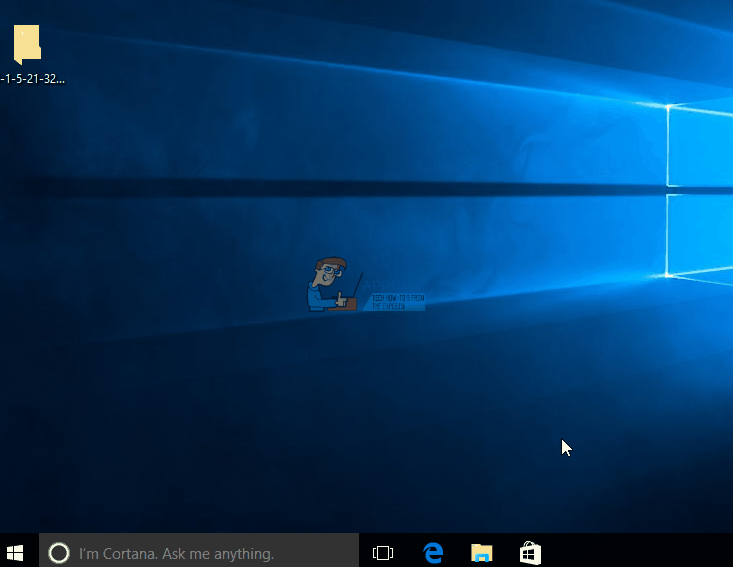The height and width of the screenshot is (567, 733).
Task: Select the desktop folder icon
Action: pyautogui.click(x=27, y=44)
